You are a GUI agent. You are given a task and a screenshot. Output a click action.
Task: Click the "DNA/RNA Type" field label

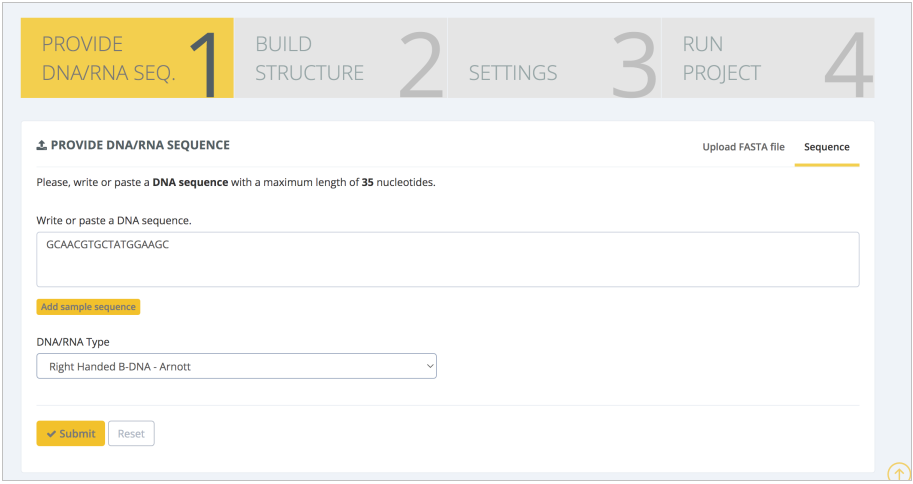73,342
